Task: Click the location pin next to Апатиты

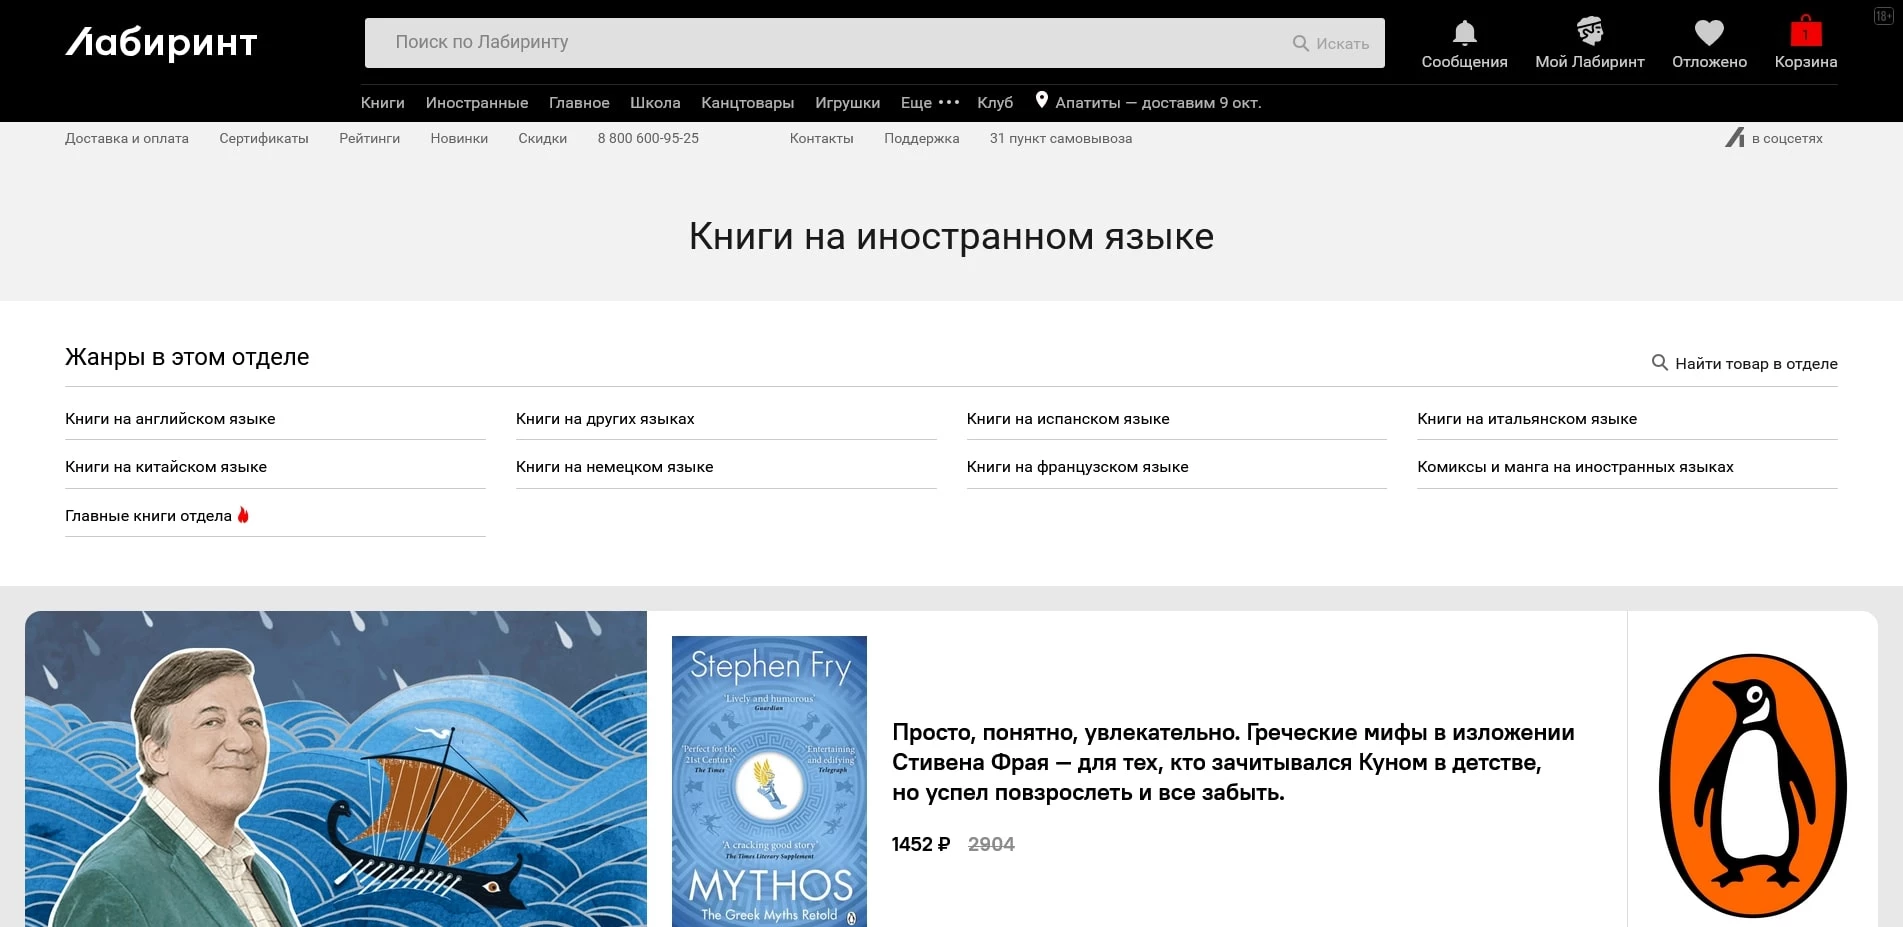Action: coord(1042,100)
